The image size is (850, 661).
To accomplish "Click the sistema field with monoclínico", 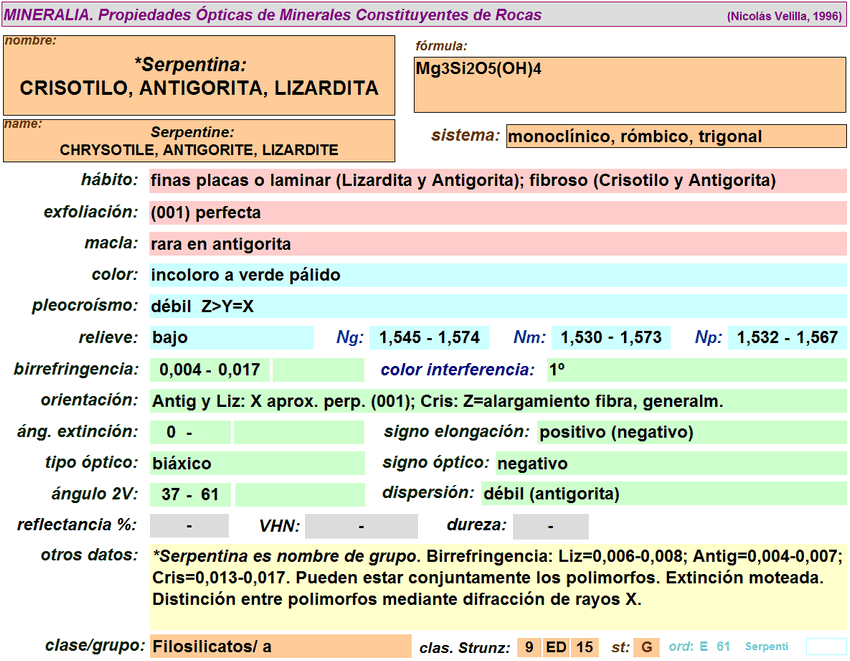I will click(676, 137).
